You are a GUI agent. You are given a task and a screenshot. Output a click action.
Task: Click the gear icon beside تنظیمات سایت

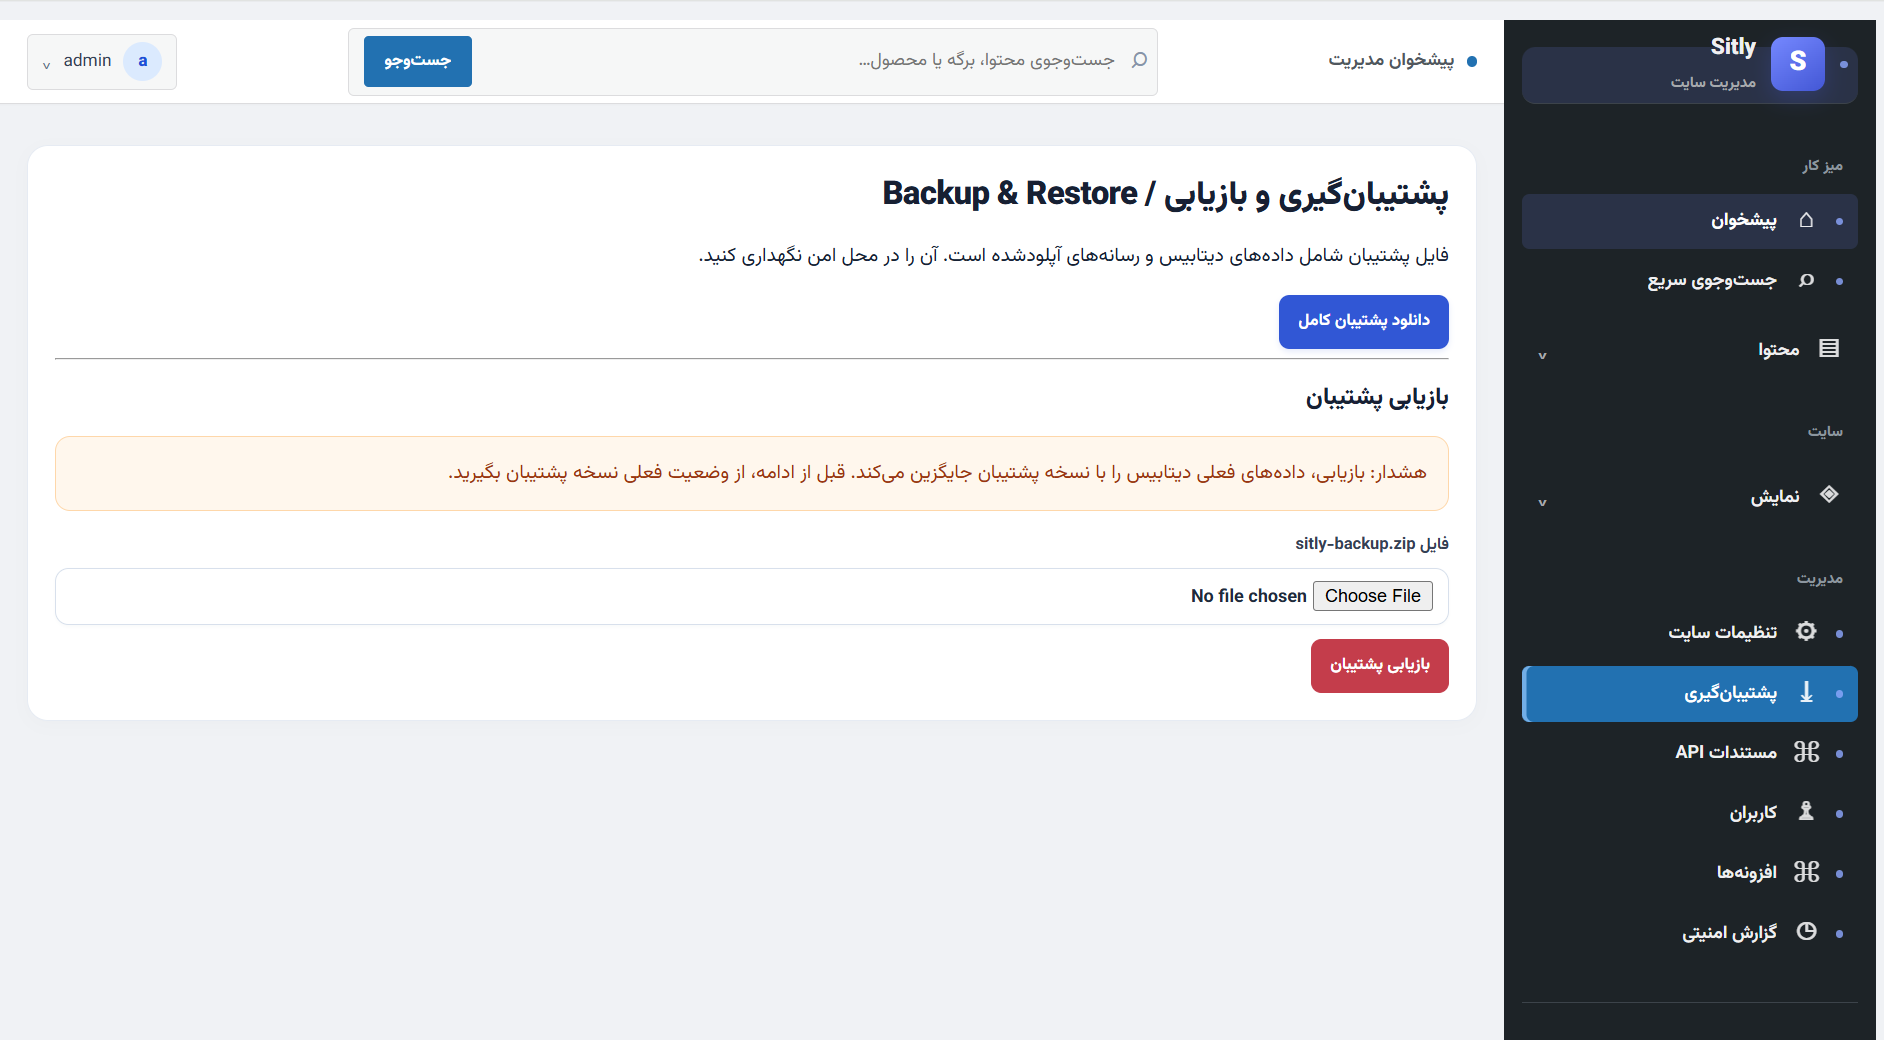[x=1806, y=631]
